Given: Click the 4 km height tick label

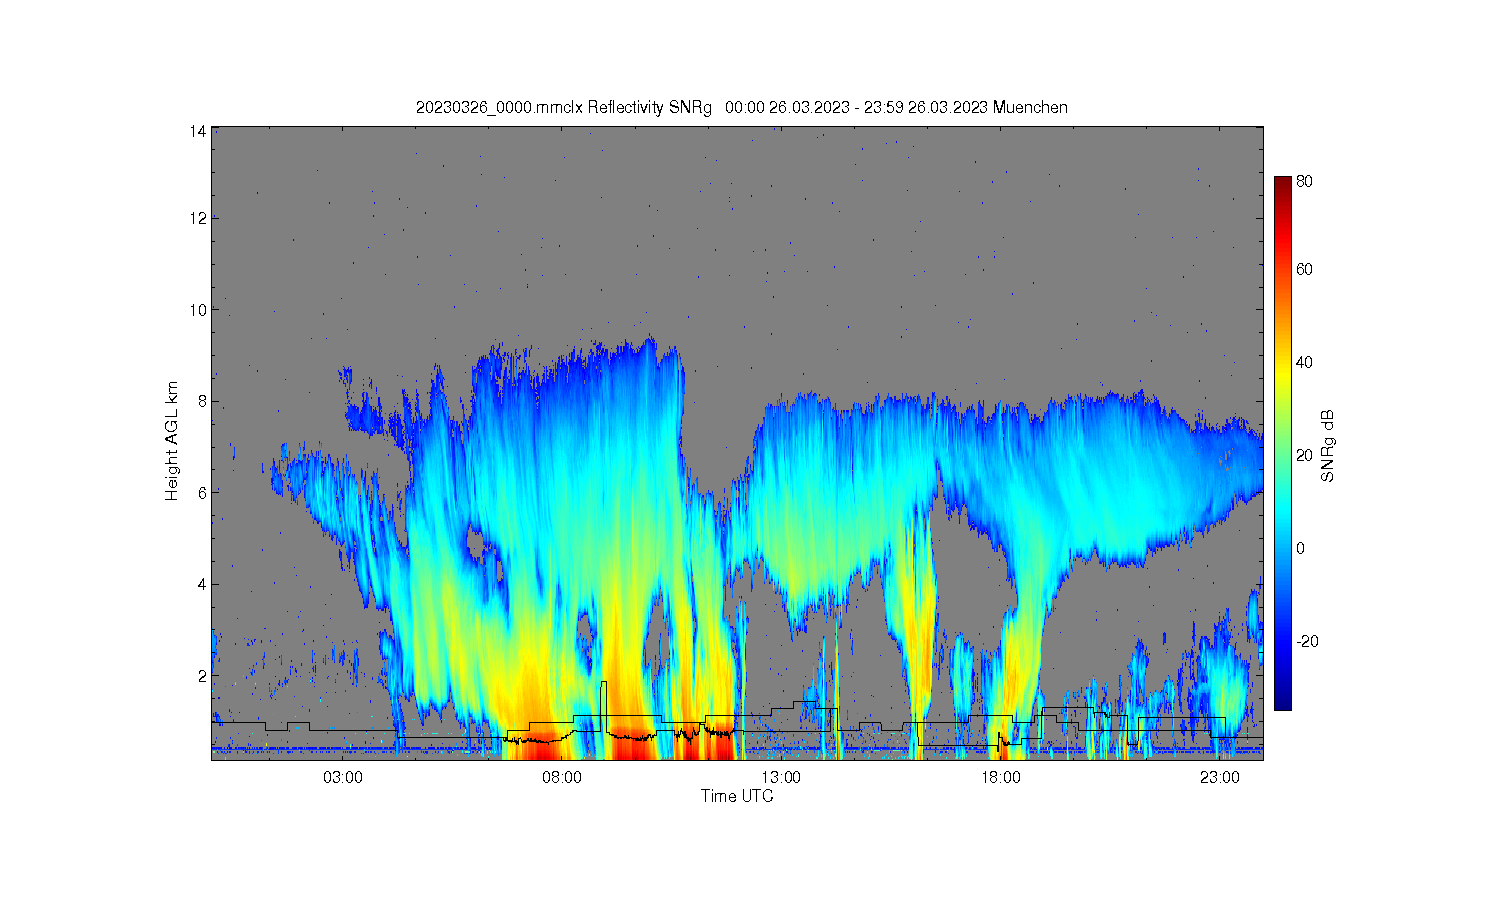Looking at the screenshot, I should 202,584.
